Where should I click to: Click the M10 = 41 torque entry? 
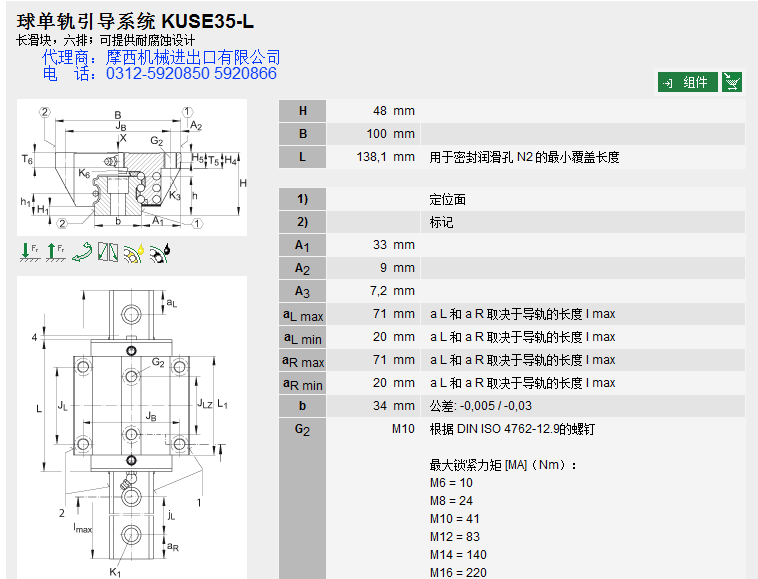click(455, 519)
